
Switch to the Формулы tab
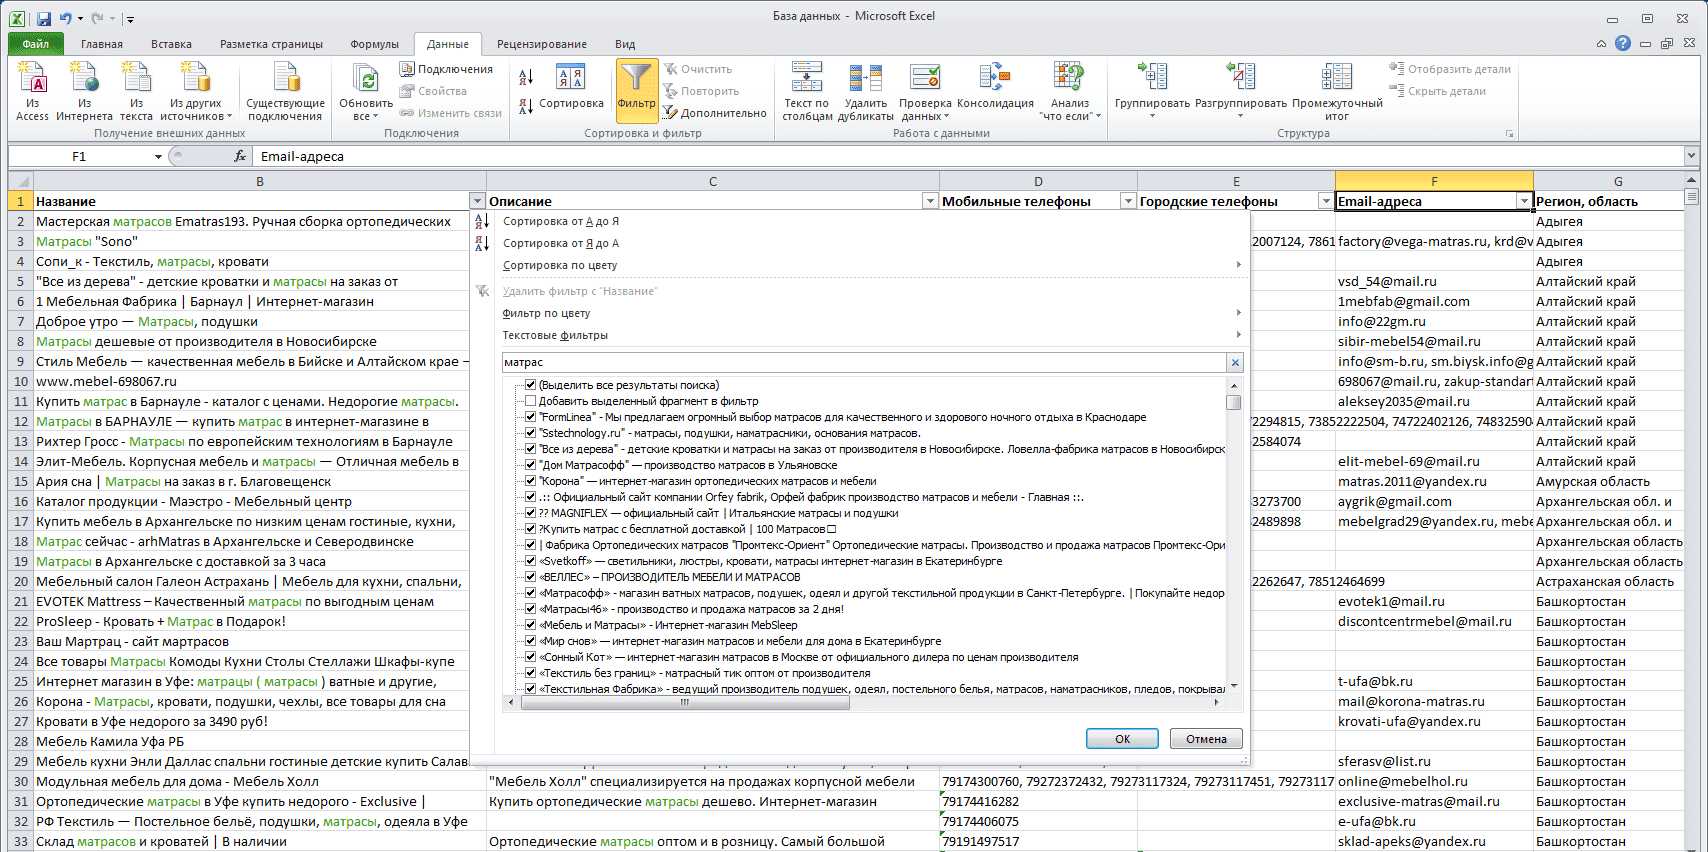(x=374, y=44)
